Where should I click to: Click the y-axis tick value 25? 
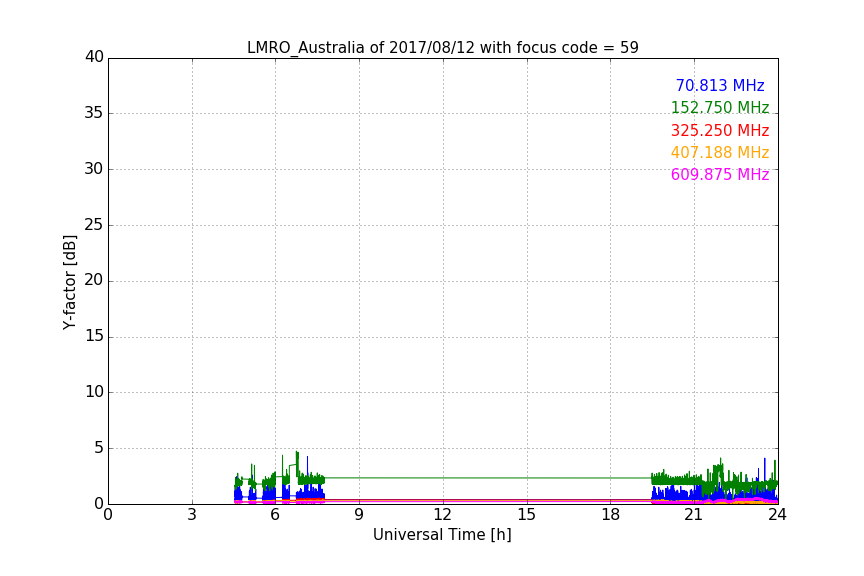pyautogui.click(x=94, y=225)
